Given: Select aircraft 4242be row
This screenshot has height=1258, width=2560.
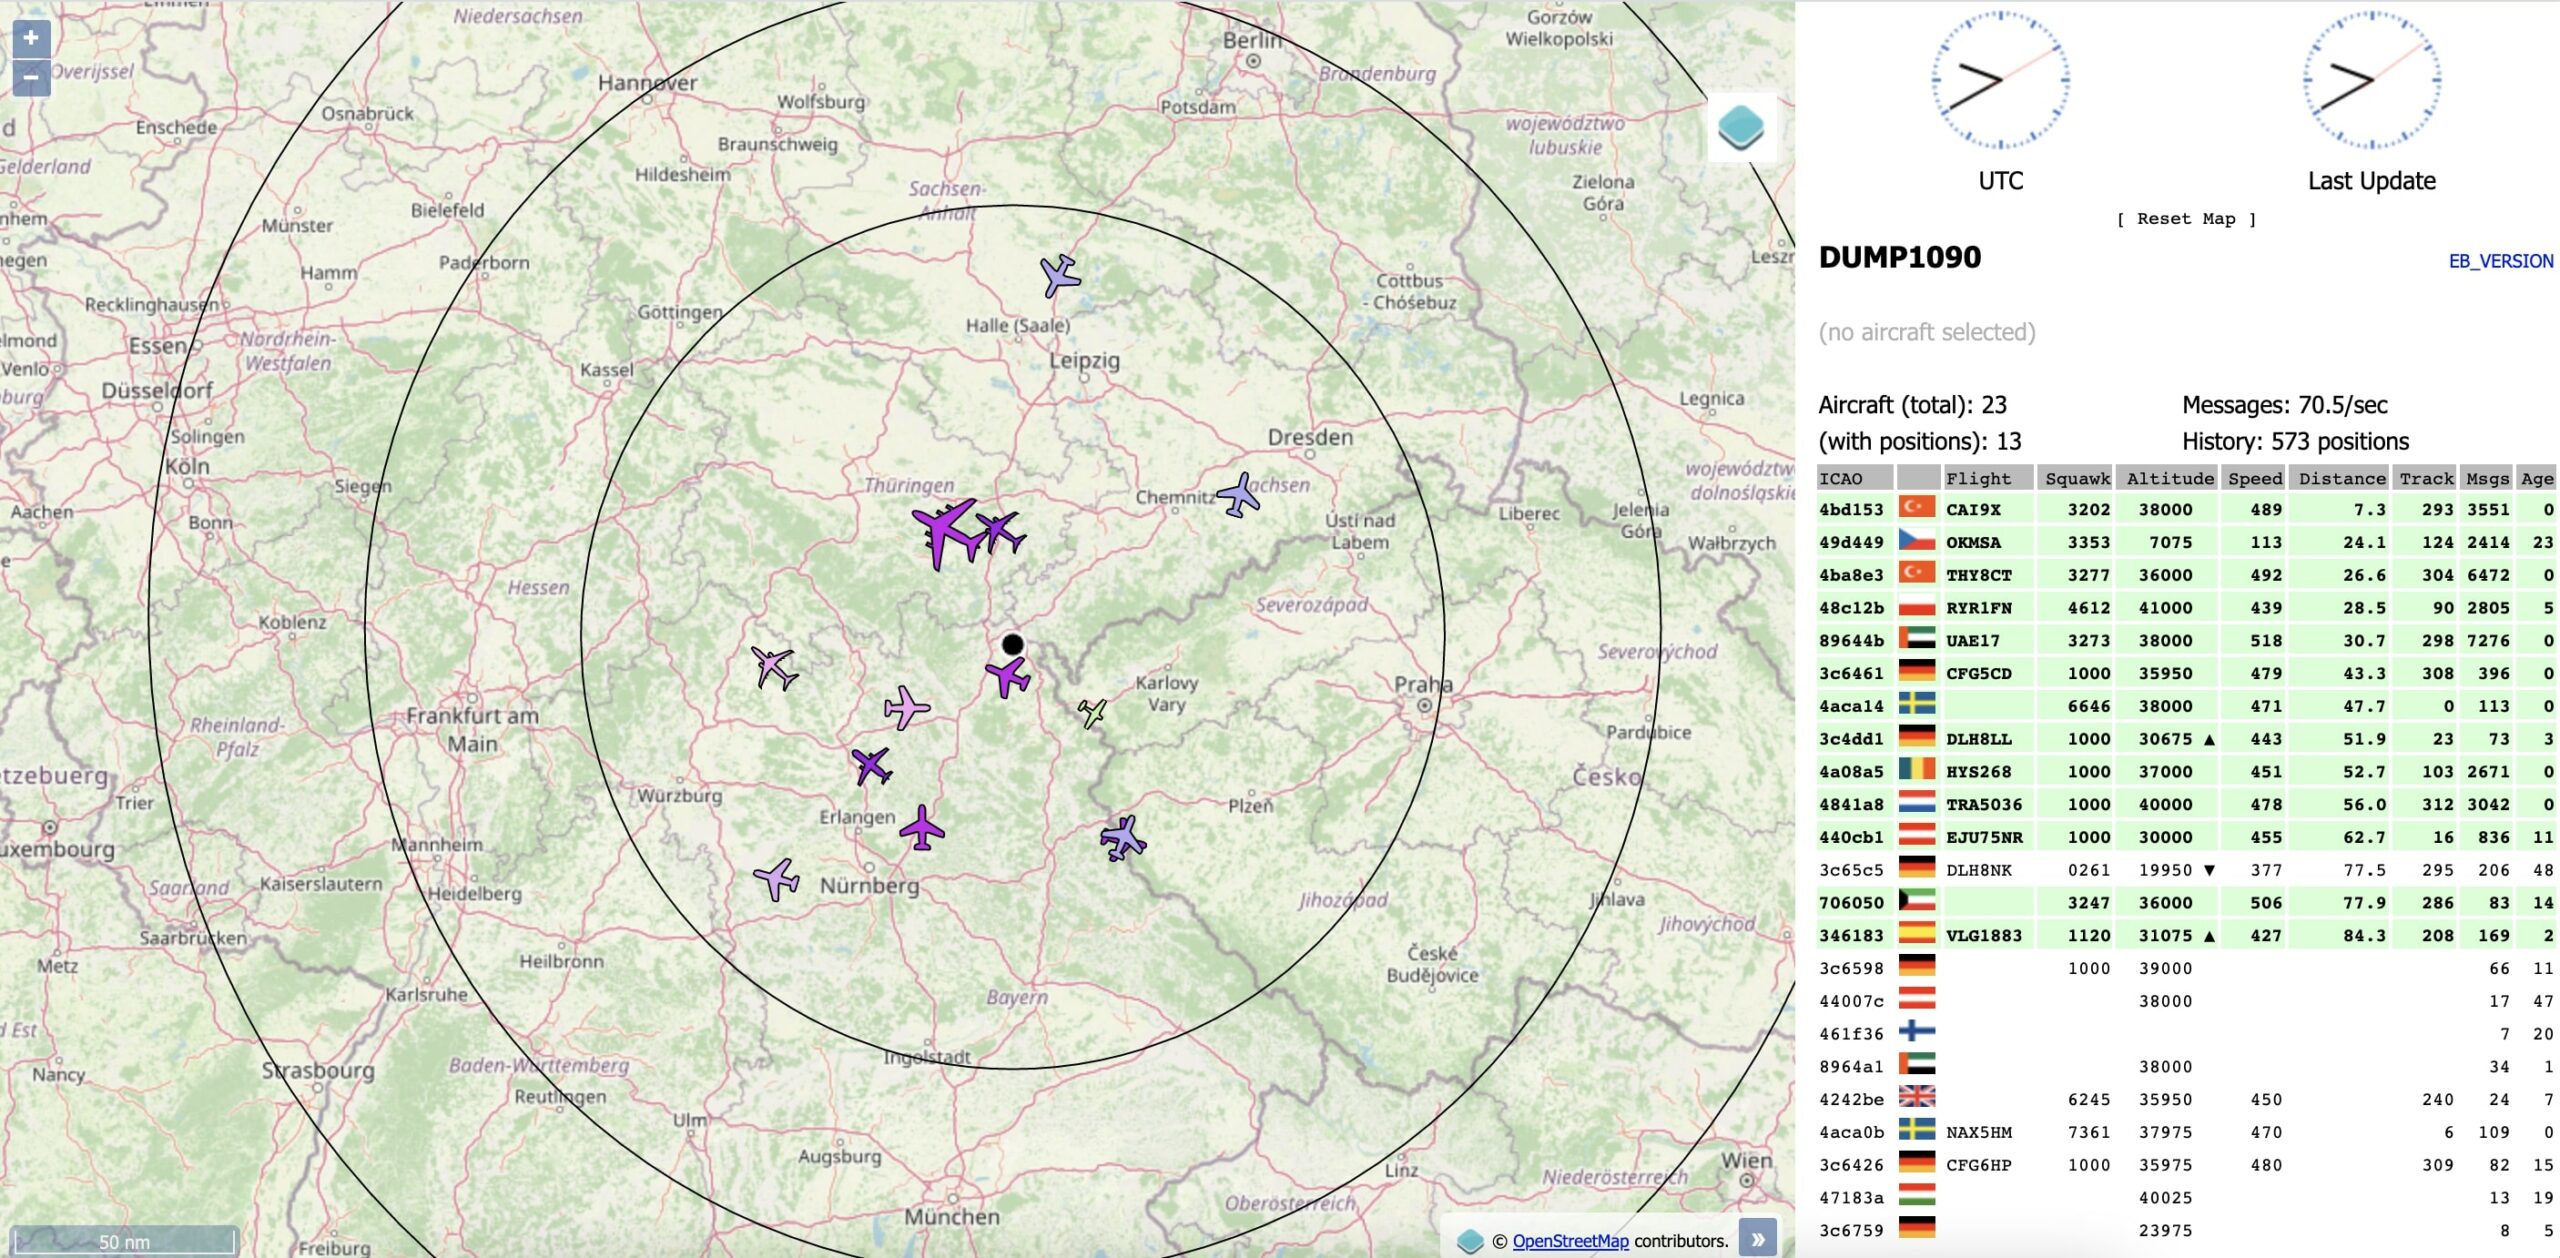Looking at the screenshot, I should (2186, 1099).
